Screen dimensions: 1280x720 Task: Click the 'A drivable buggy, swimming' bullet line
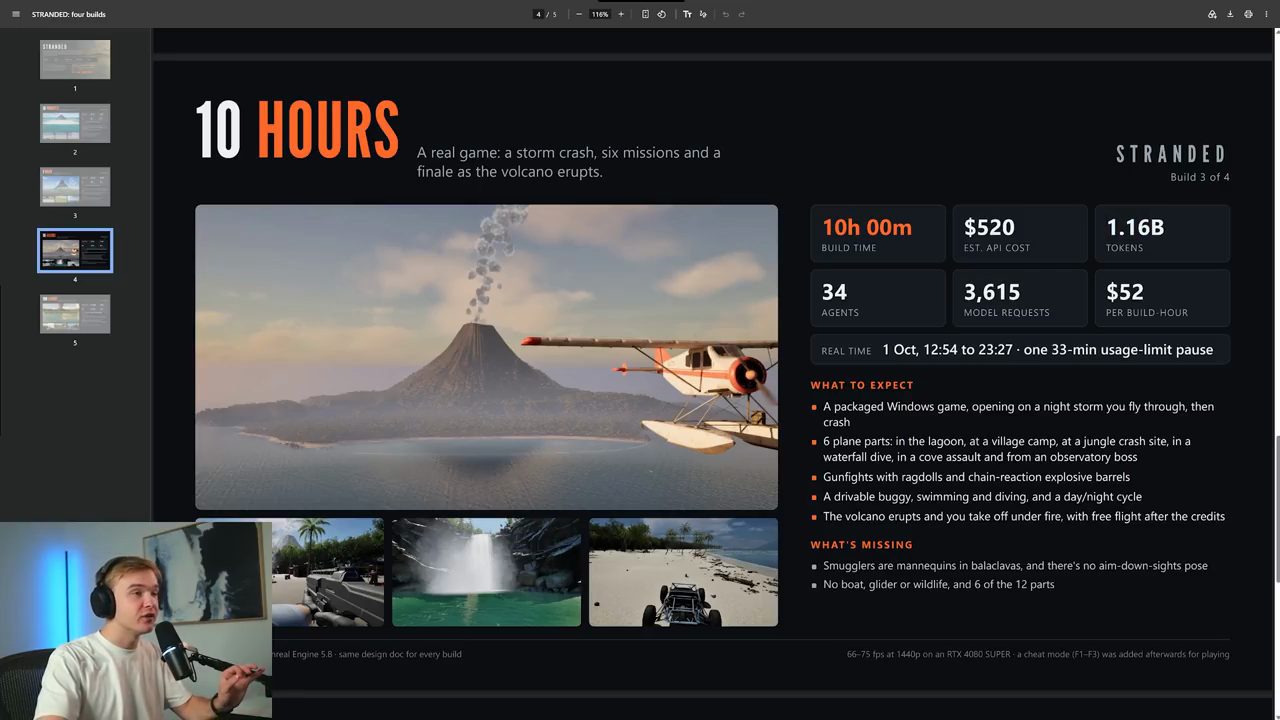pyautogui.click(x=982, y=497)
